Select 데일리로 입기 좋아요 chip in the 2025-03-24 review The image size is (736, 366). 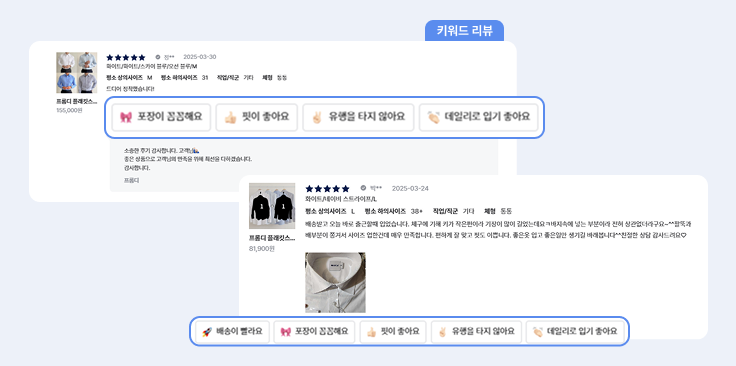575,332
